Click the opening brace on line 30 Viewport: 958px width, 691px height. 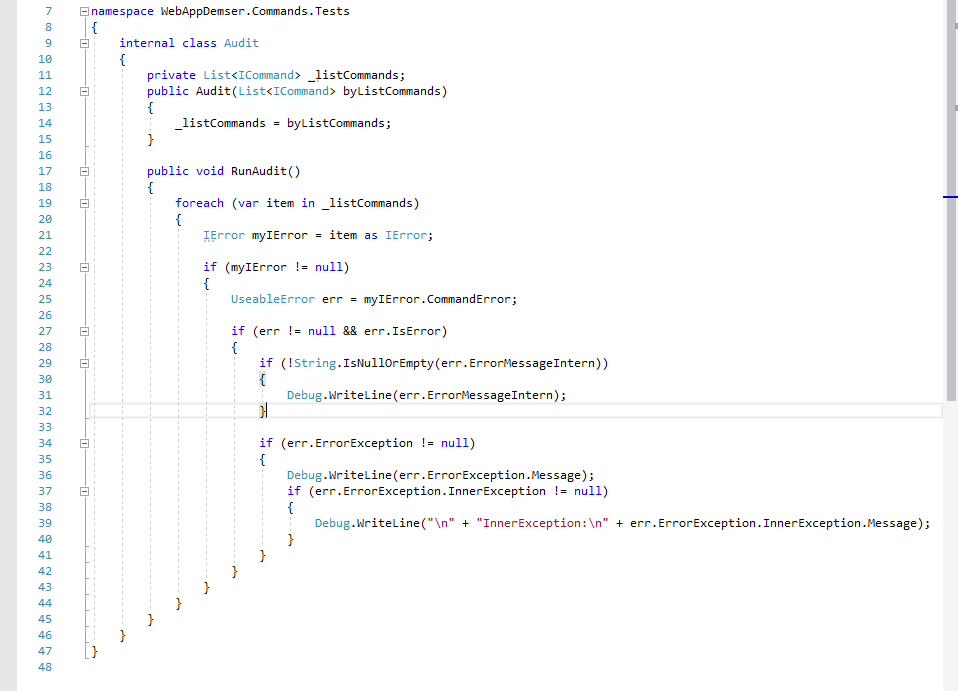point(262,379)
